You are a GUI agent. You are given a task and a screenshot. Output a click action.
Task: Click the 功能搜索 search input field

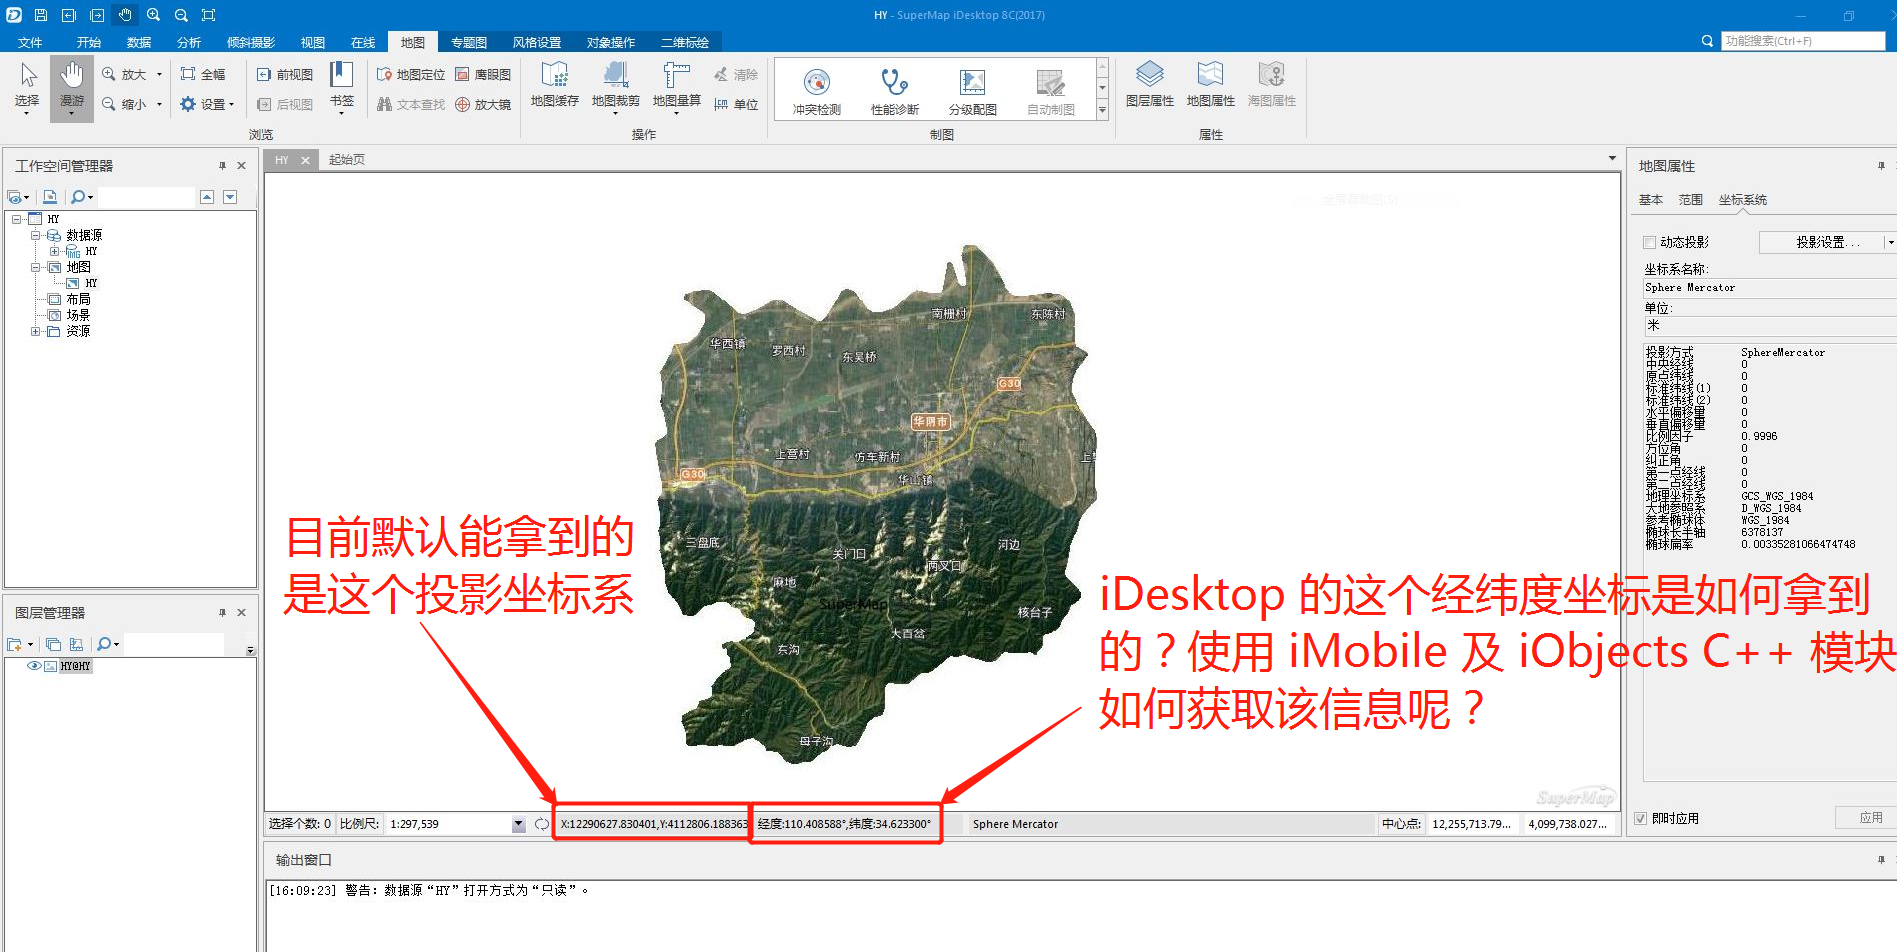pyautogui.click(x=1803, y=41)
